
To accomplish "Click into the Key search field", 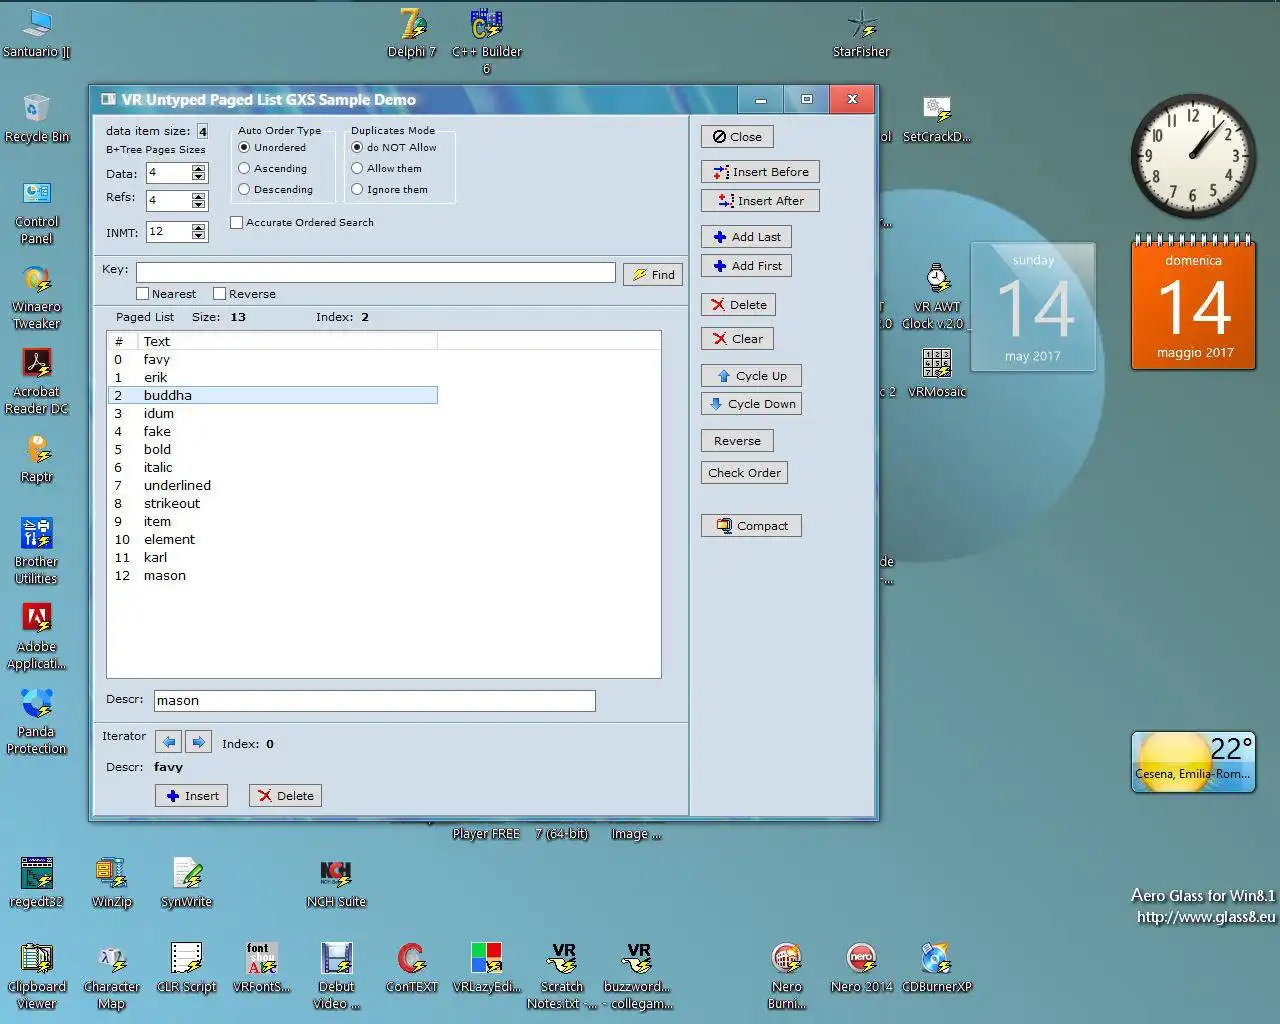I will [x=375, y=273].
